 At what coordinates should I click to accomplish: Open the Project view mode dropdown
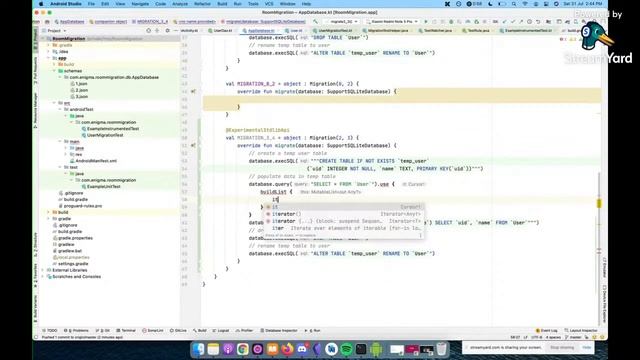57,31
